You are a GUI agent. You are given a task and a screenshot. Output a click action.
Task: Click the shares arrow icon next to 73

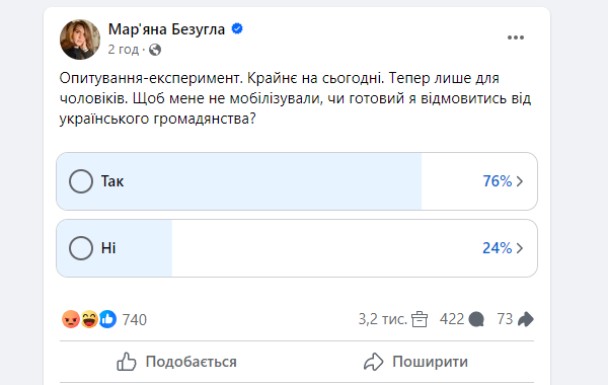pyautogui.click(x=525, y=319)
